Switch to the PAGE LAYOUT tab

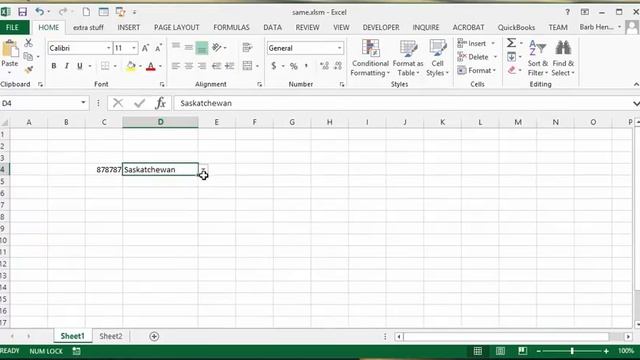coord(176,27)
